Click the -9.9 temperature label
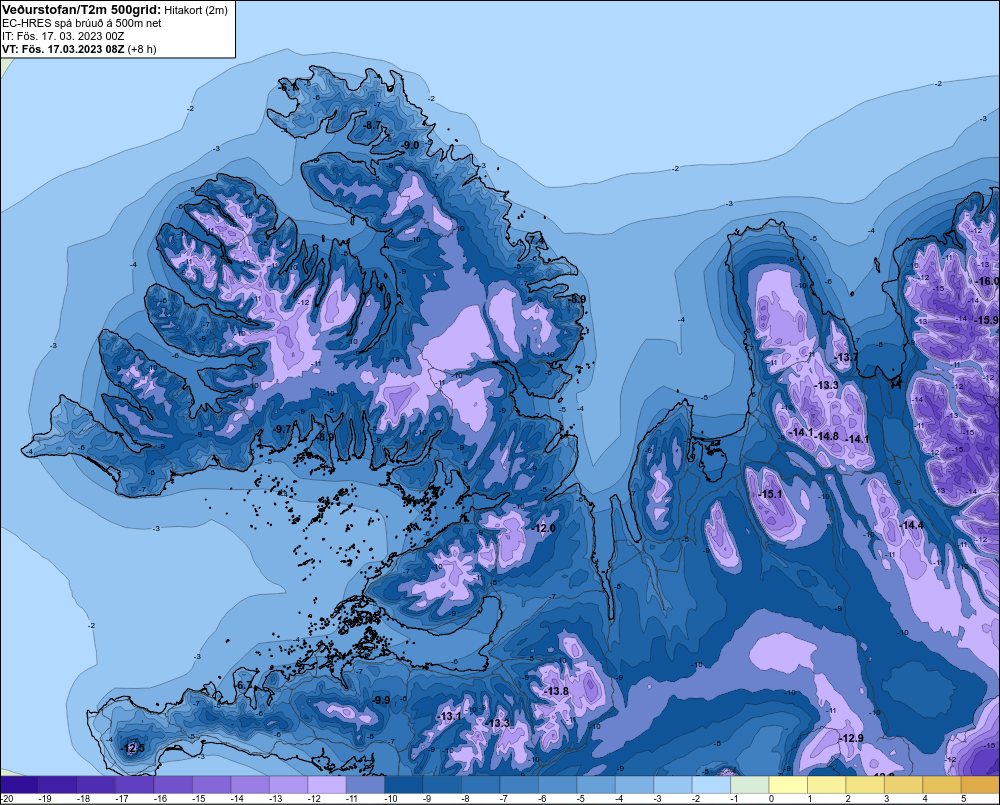This screenshot has height=805, width=1000. (381, 700)
